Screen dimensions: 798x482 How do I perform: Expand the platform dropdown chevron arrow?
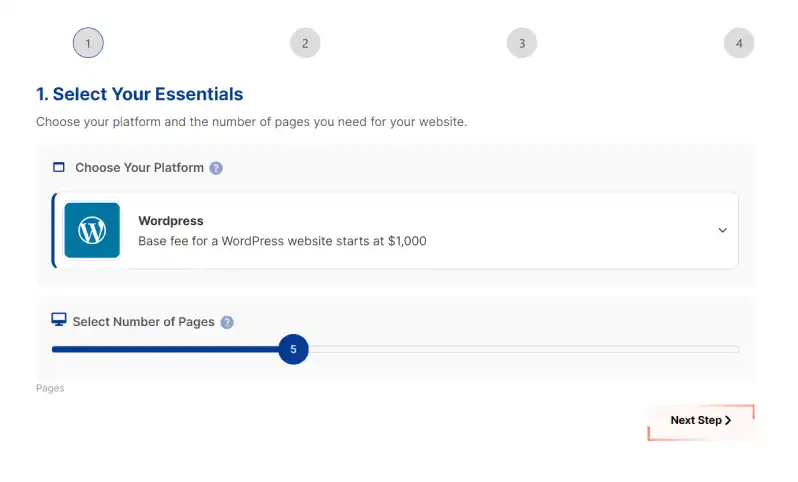click(722, 231)
